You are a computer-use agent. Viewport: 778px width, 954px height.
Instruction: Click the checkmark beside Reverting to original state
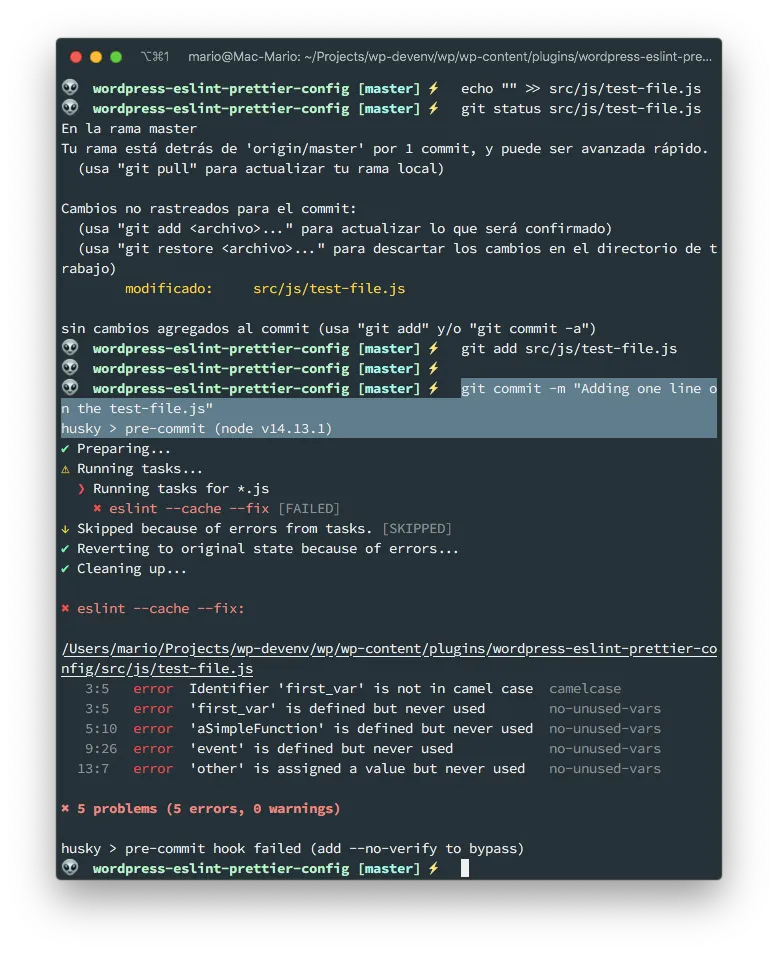(x=65, y=549)
